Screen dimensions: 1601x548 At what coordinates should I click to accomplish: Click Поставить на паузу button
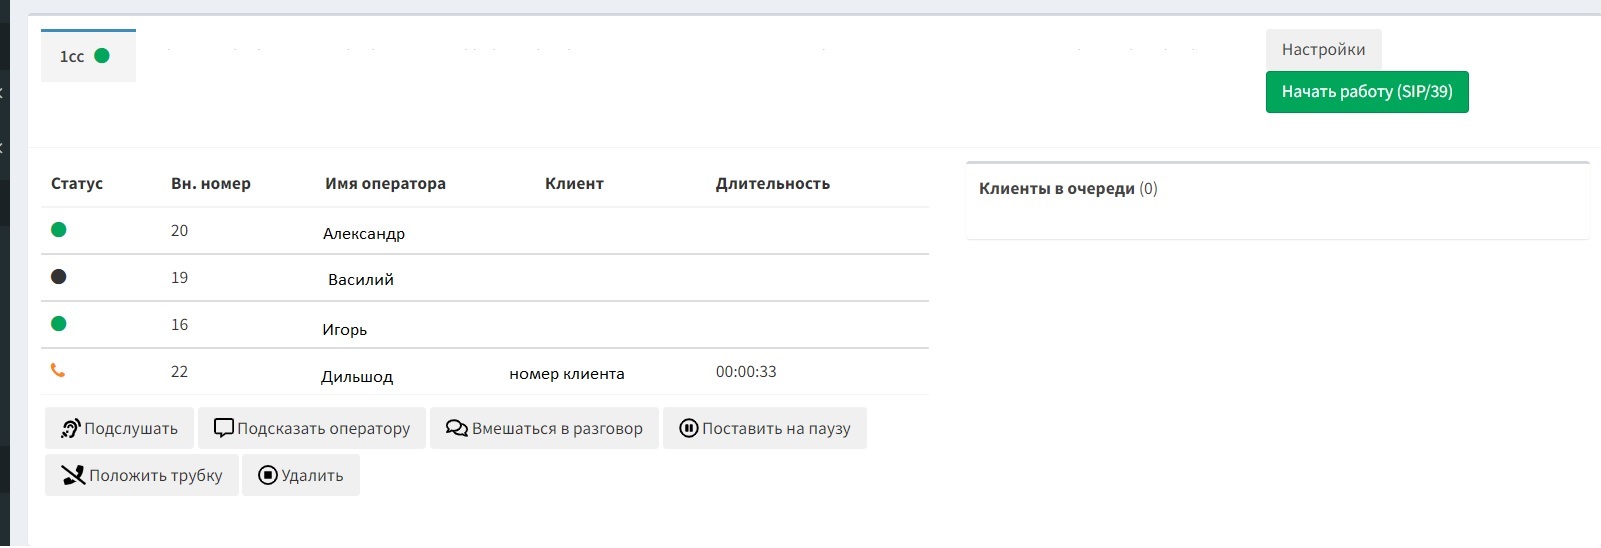coord(765,428)
